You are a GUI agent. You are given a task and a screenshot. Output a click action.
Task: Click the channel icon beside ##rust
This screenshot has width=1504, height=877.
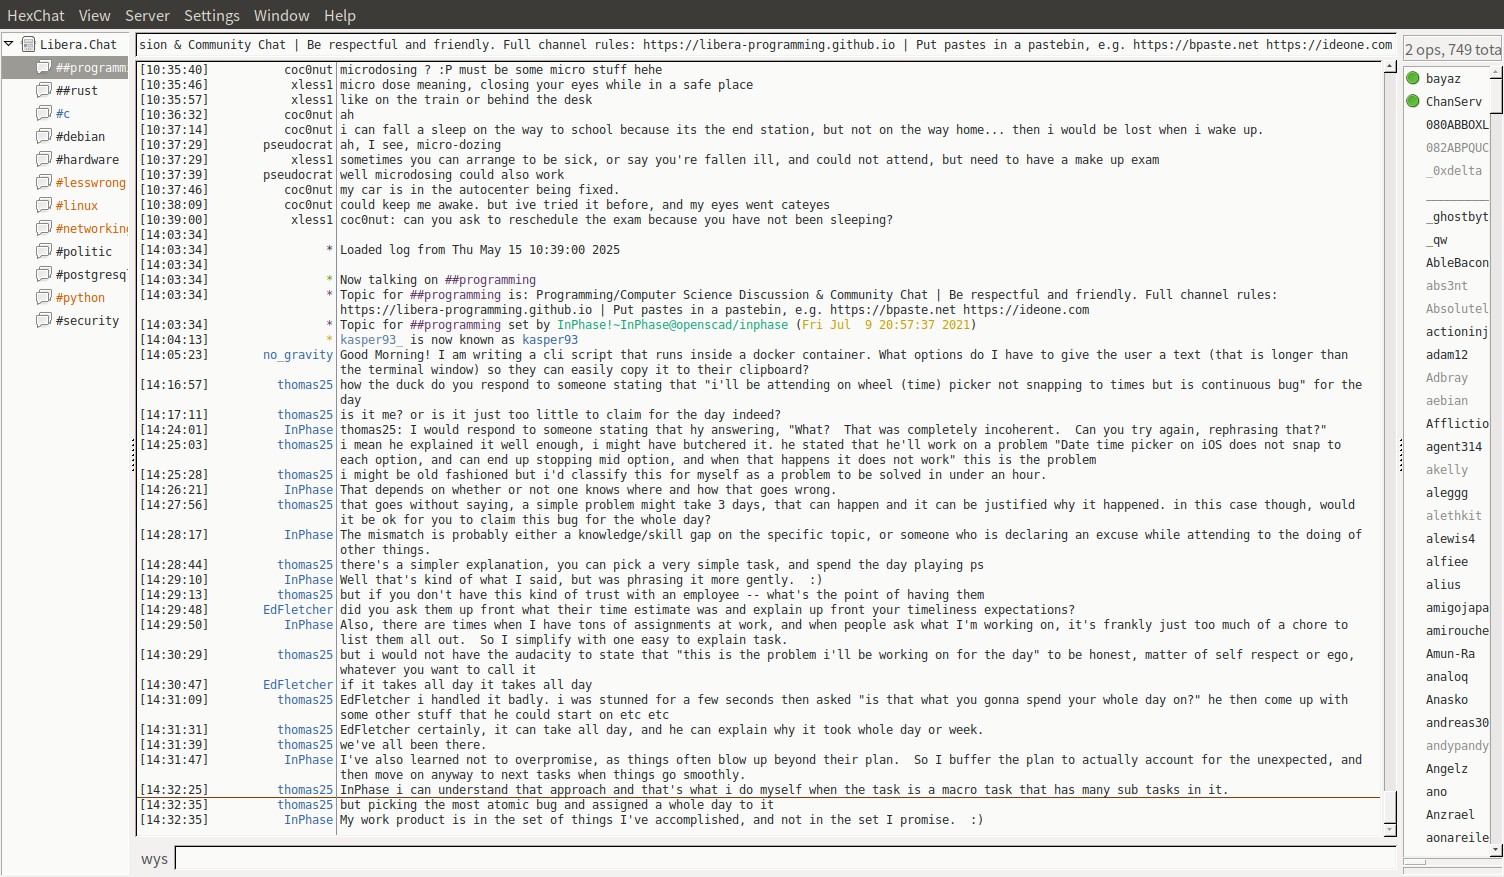tap(44, 90)
